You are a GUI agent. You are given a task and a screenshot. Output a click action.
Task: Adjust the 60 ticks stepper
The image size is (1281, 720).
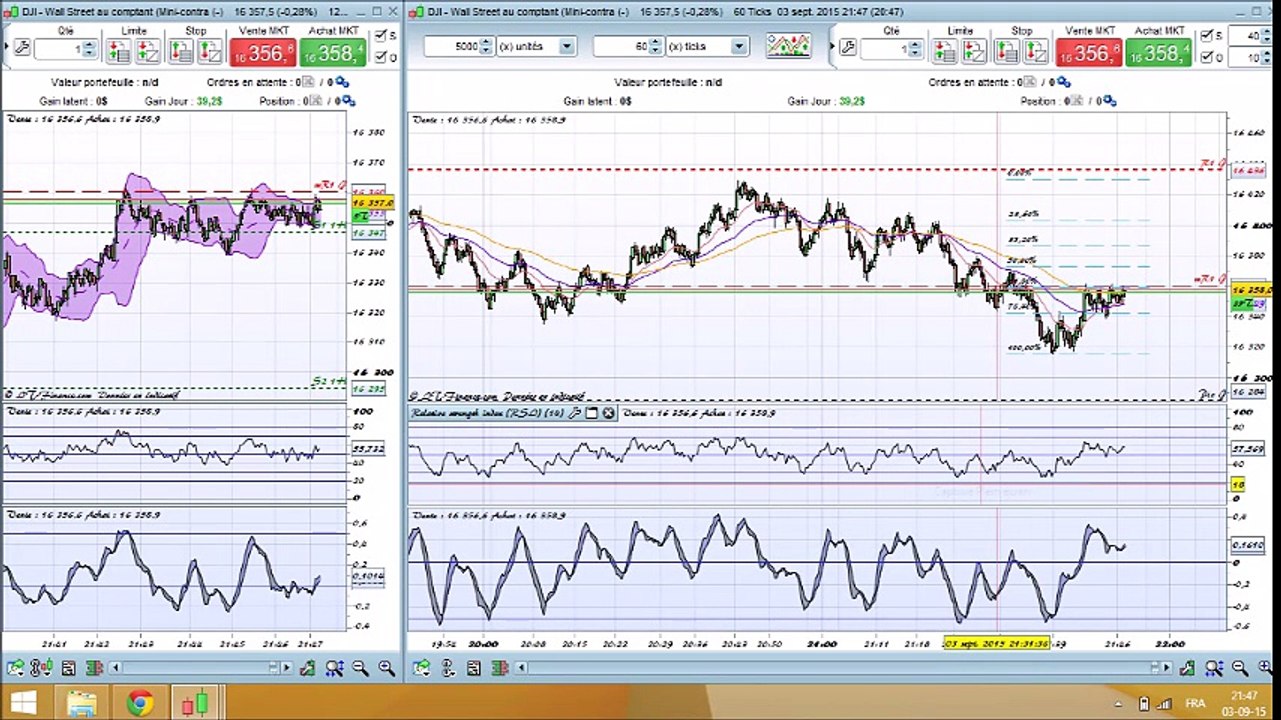(656, 47)
